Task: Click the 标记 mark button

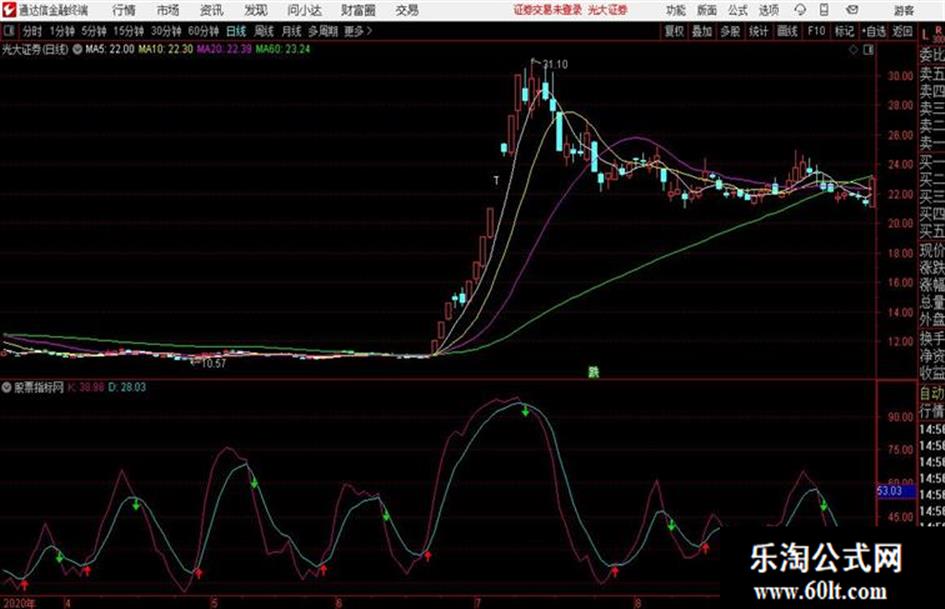Action: 844,31
